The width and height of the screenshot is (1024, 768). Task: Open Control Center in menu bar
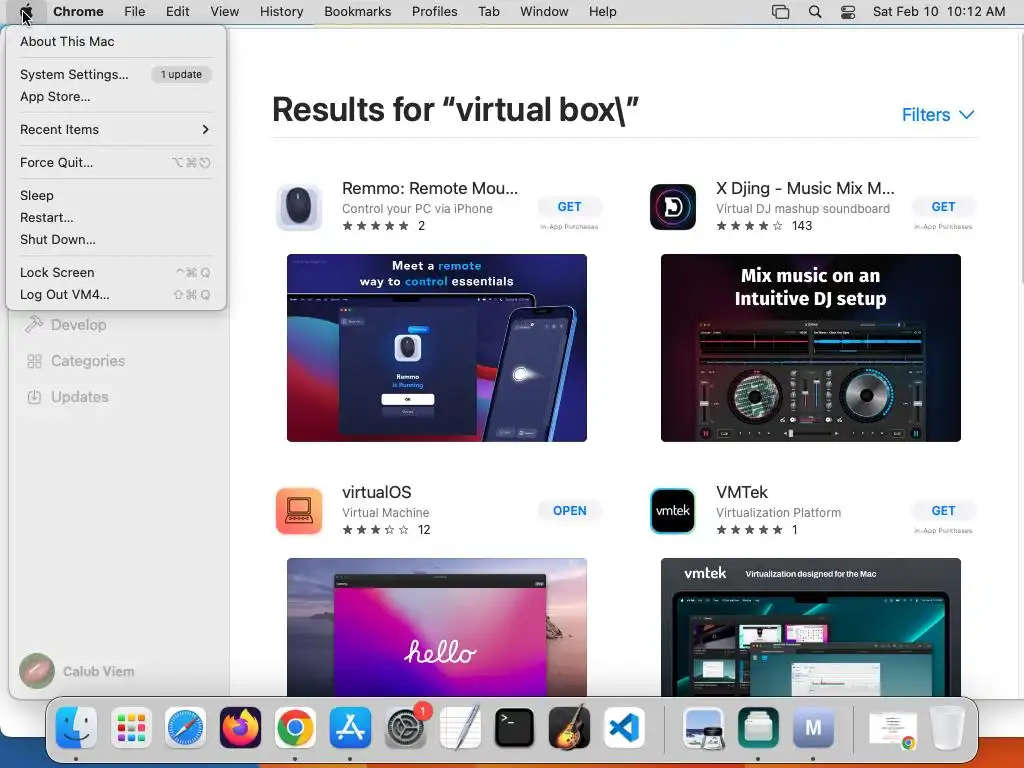[848, 12]
